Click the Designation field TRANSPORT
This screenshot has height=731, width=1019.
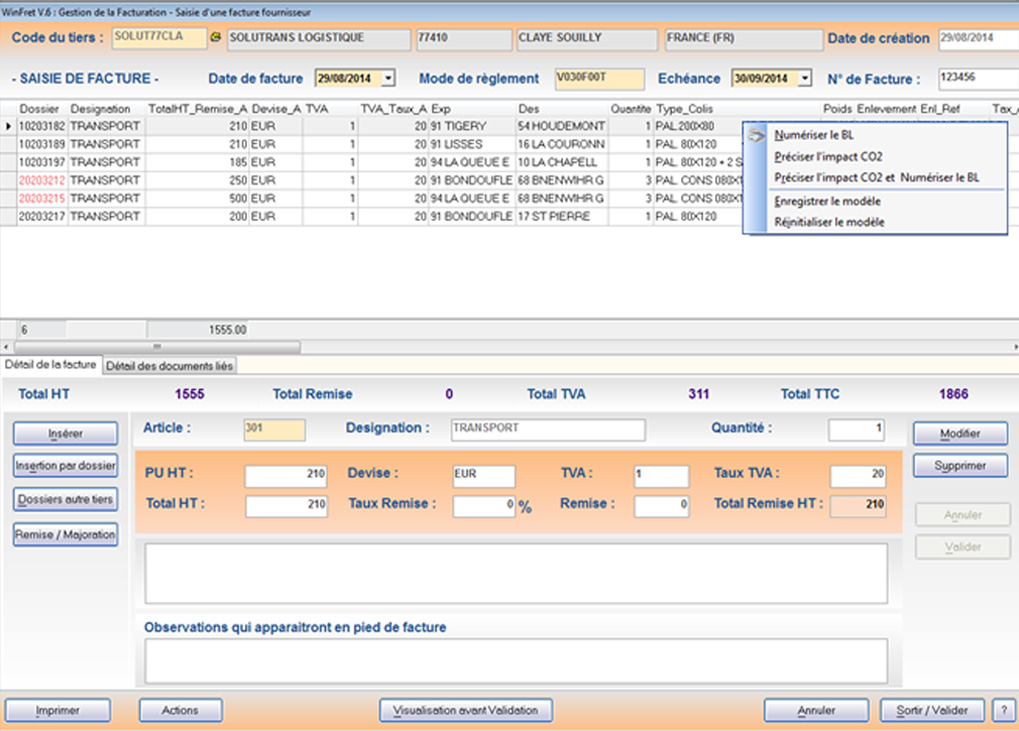point(548,430)
